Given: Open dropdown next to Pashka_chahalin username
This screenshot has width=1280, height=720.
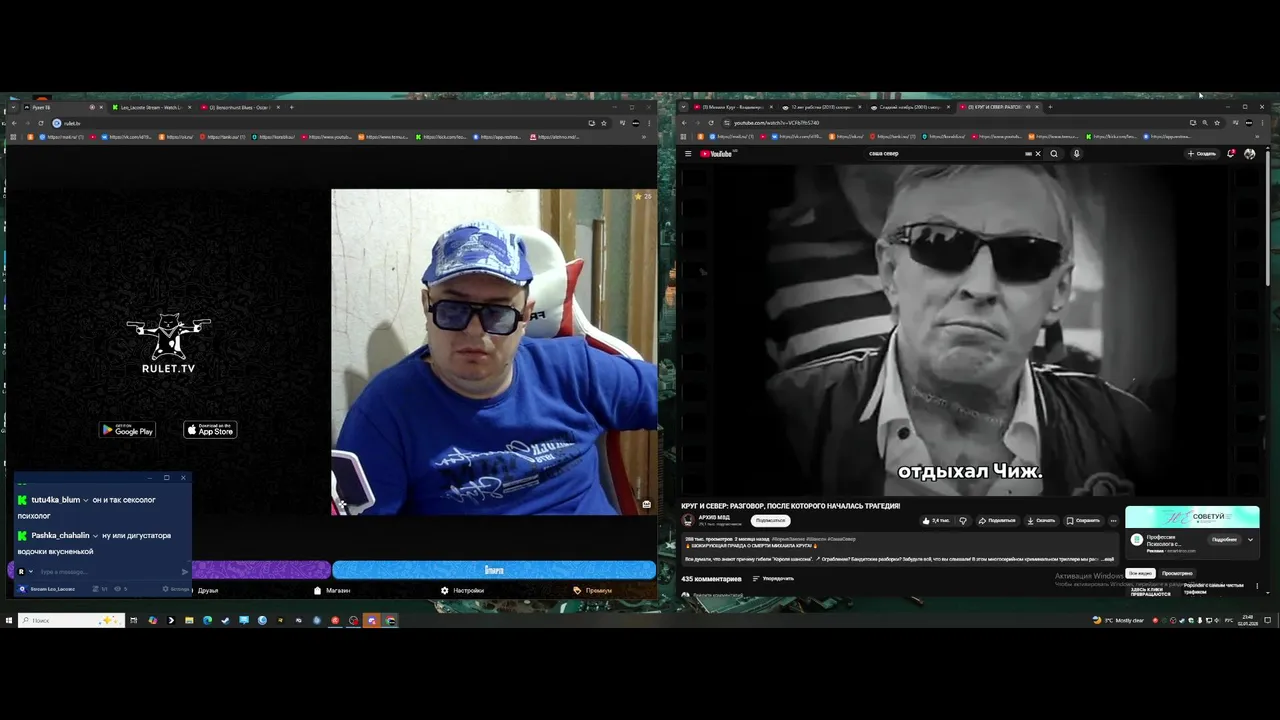Looking at the screenshot, I should click(95, 536).
